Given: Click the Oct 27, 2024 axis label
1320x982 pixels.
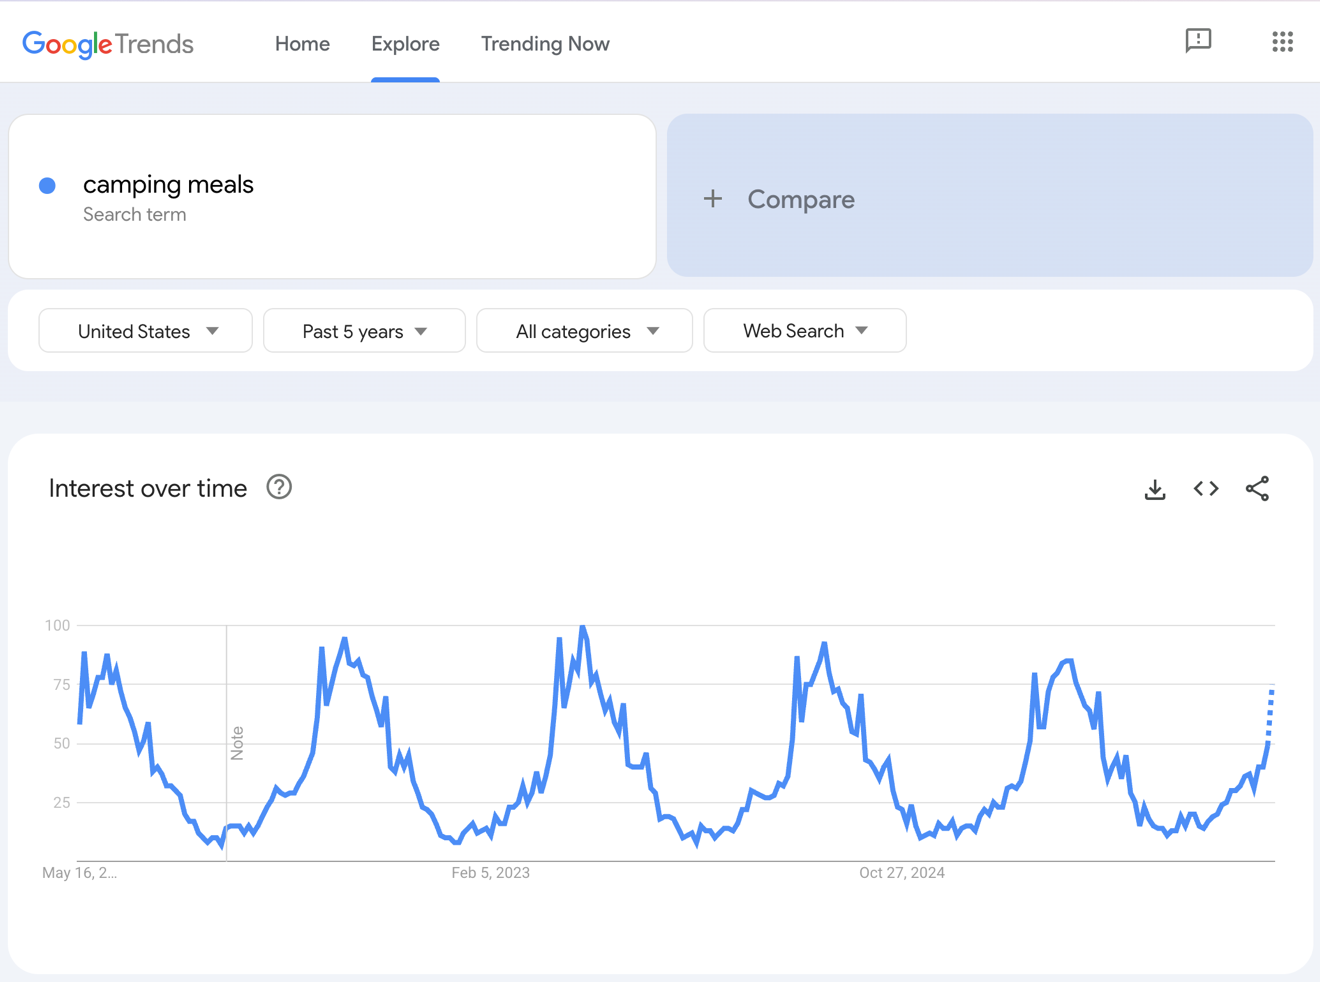Looking at the screenshot, I should coord(901,873).
